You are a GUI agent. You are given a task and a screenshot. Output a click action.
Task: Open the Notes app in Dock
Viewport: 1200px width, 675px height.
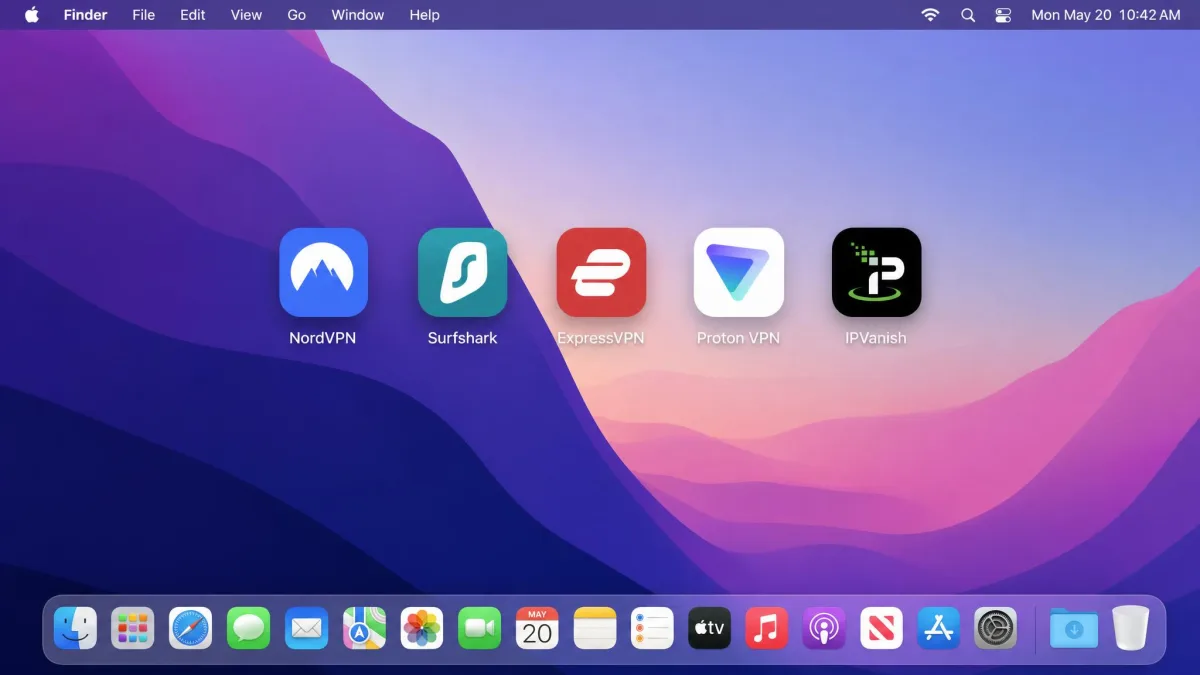click(x=595, y=628)
